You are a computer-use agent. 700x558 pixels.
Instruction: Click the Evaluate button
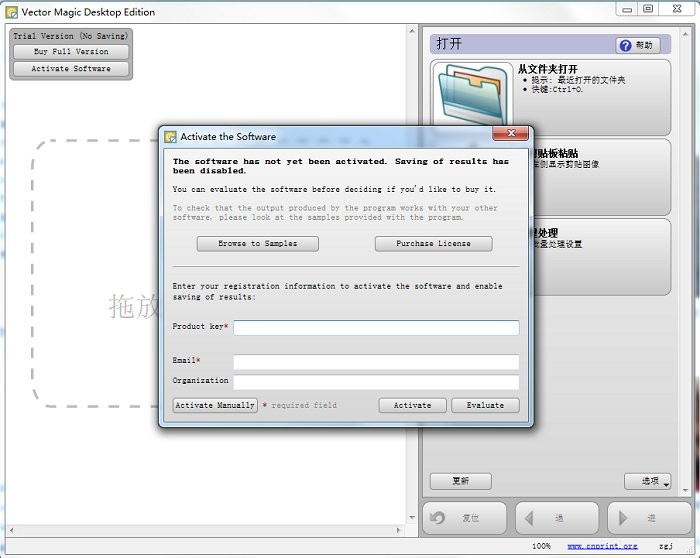click(x=485, y=405)
